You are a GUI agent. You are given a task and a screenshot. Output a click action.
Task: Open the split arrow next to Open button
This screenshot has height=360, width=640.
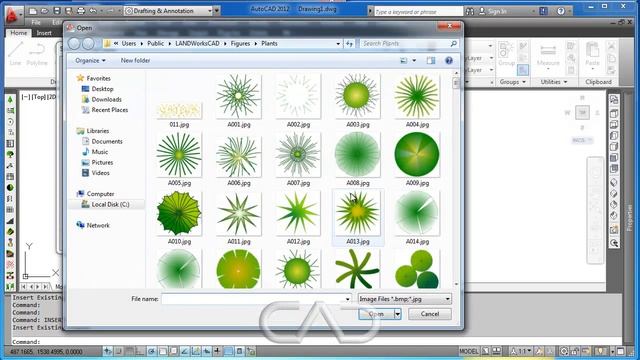point(398,314)
